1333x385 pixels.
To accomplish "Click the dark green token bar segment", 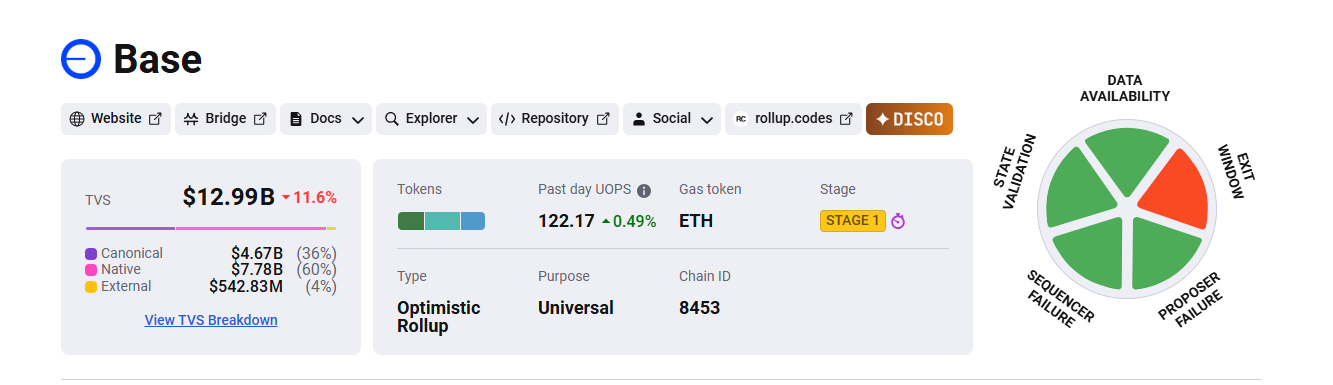I will pos(411,221).
